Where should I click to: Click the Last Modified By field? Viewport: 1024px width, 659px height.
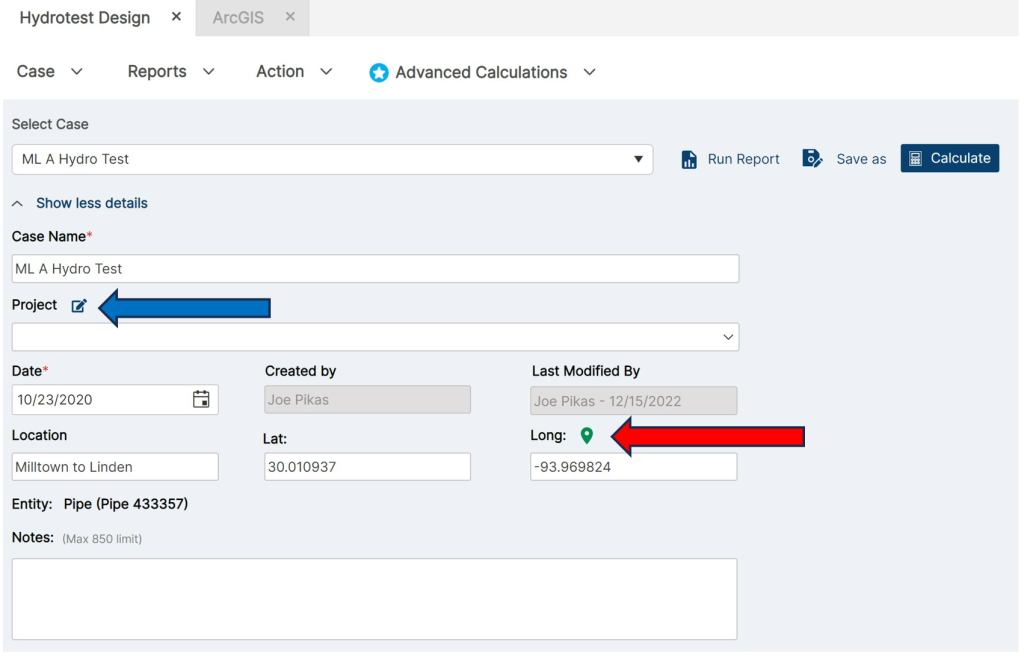[633, 400]
